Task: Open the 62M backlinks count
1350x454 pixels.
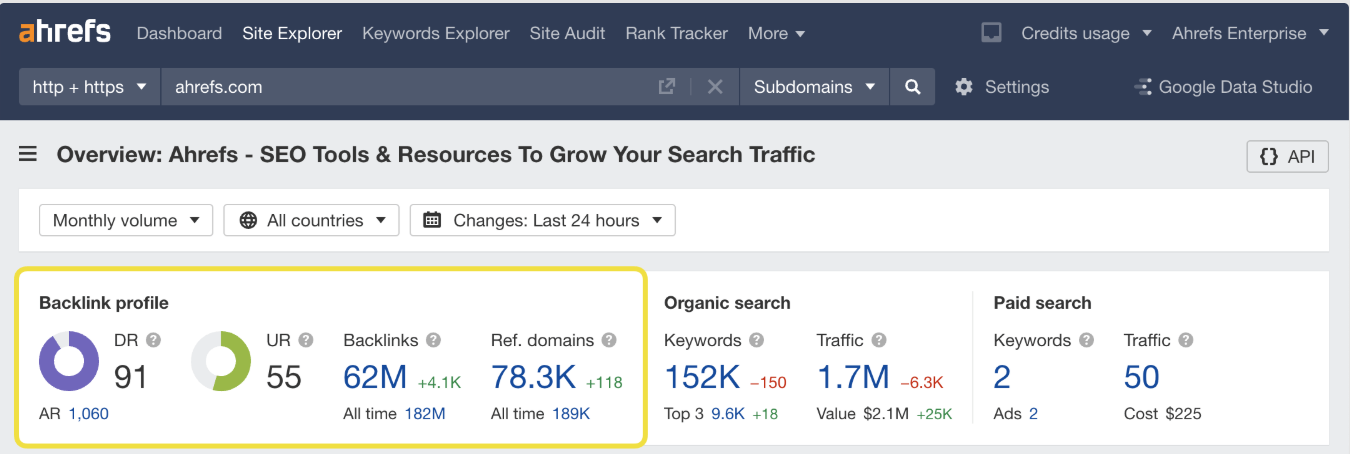Action: (375, 377)
